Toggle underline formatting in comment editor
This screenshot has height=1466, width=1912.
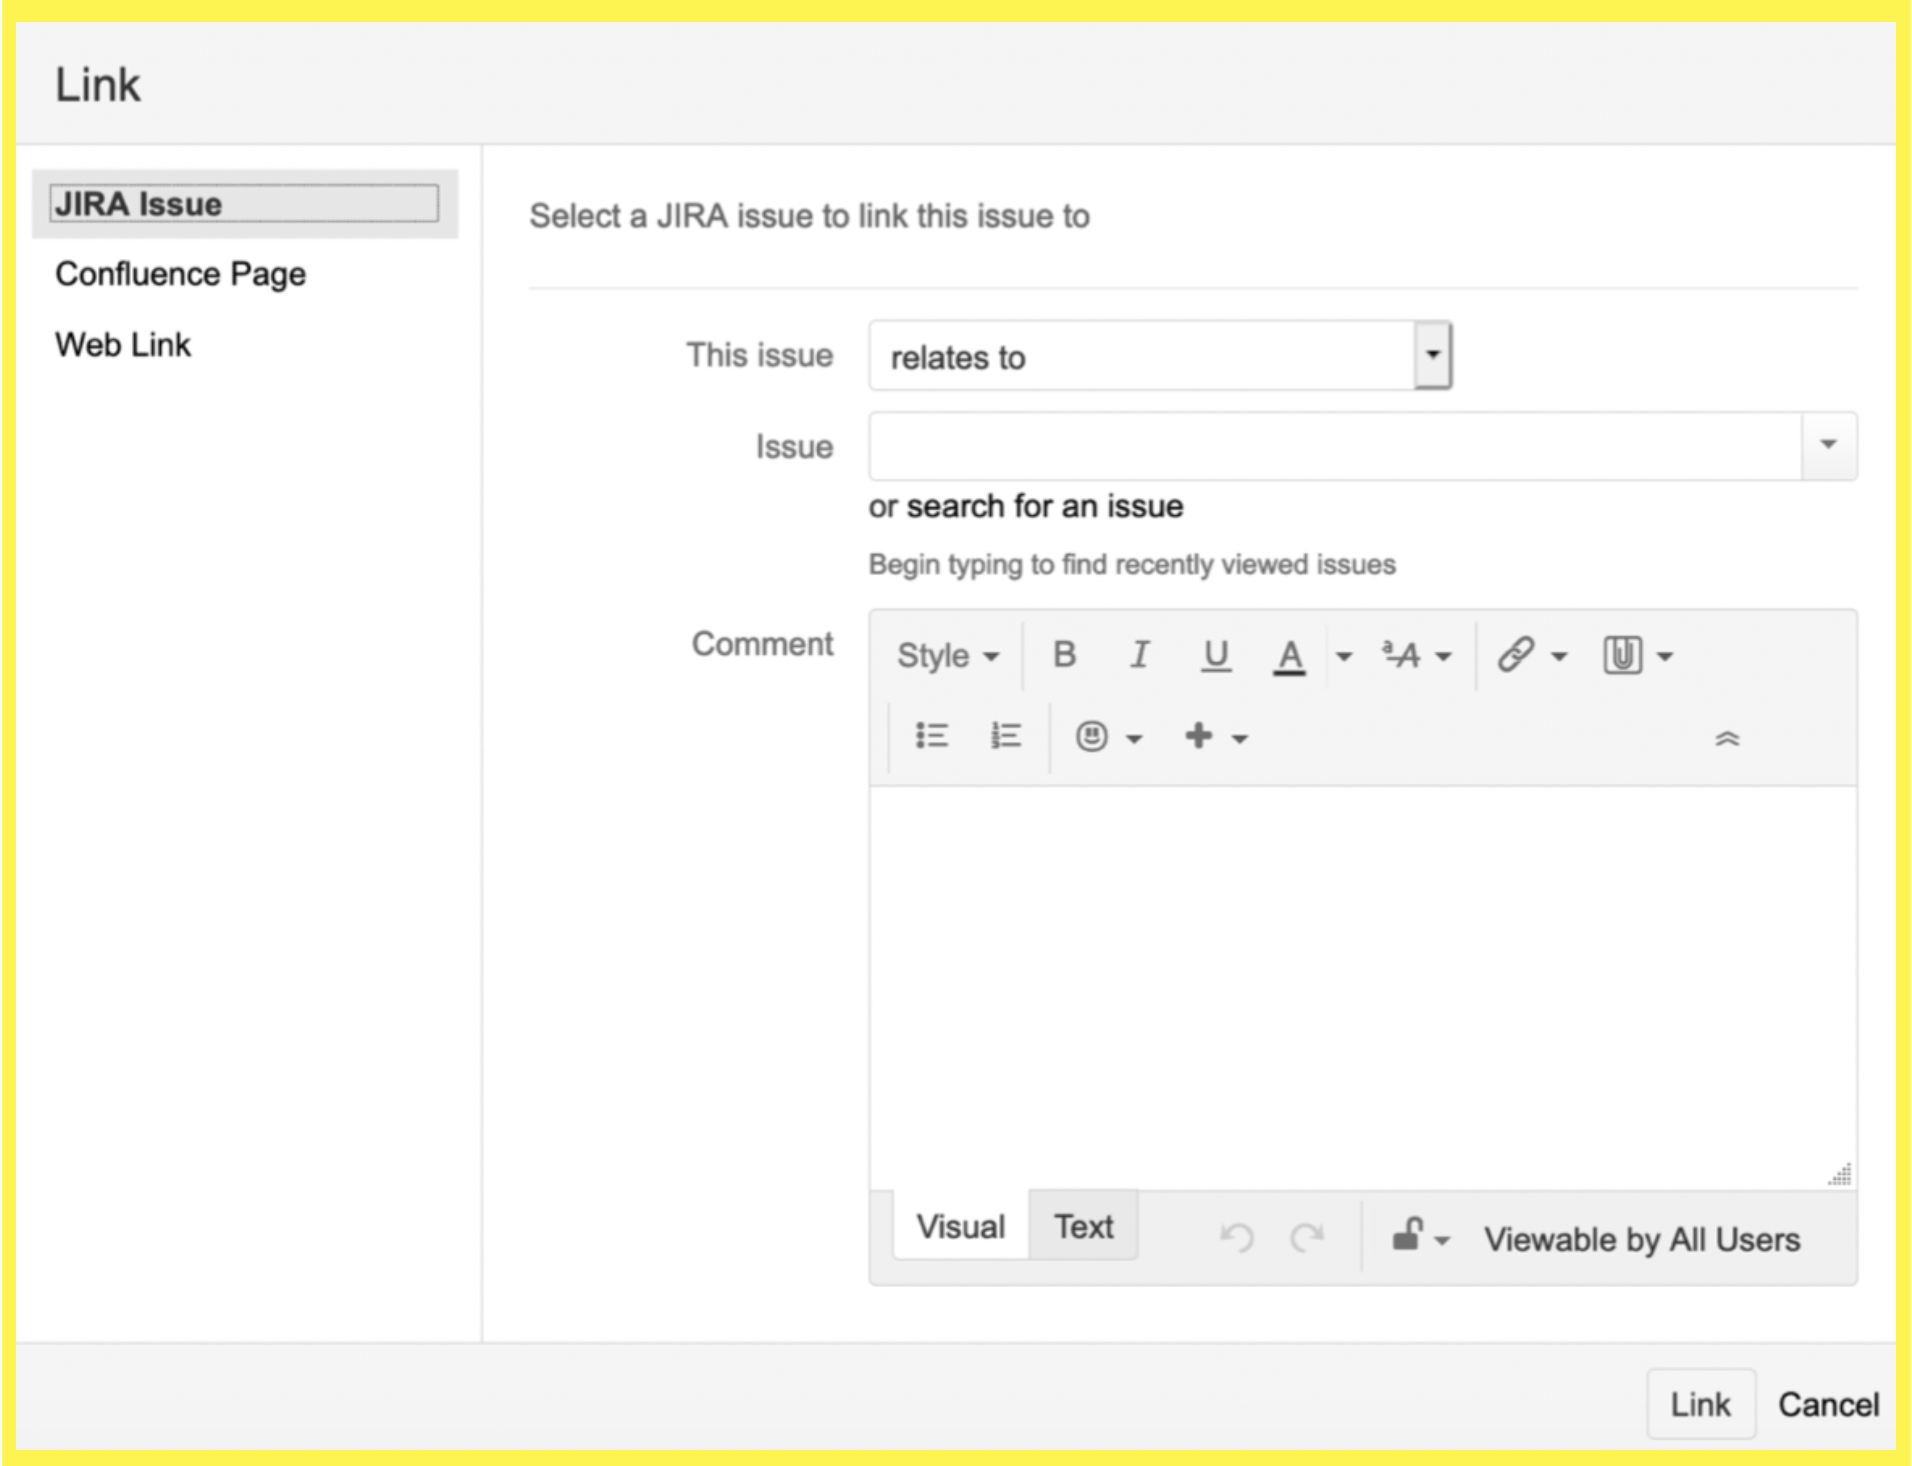(x=1215, y=656)
